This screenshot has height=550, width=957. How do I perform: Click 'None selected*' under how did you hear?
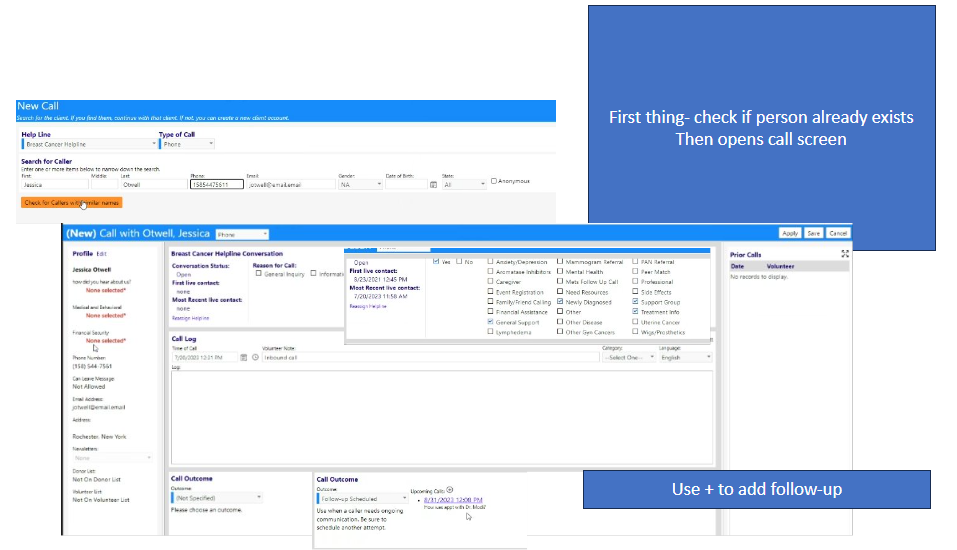pos(106,291)
